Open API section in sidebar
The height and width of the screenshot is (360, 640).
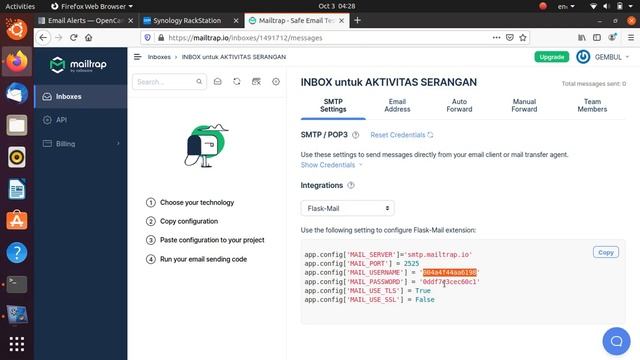[80, 120]
